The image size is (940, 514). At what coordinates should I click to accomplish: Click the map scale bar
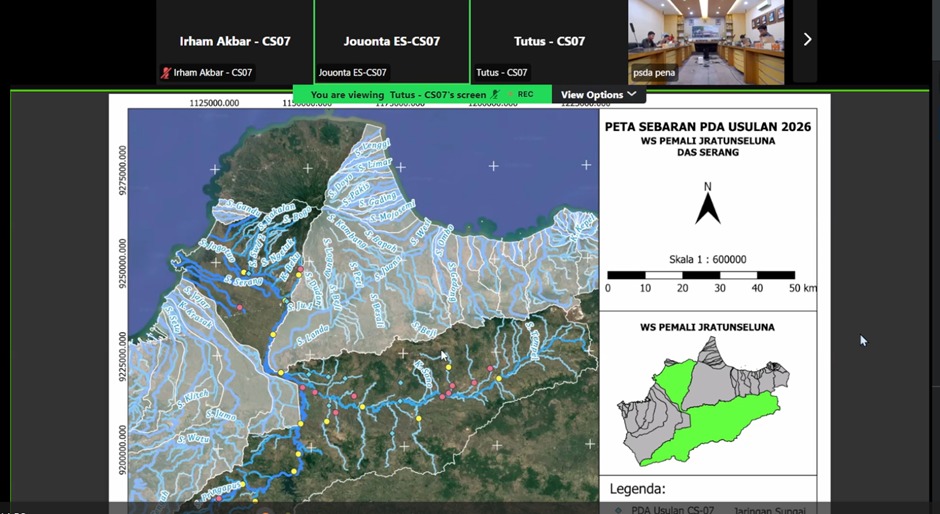click(x=701, y=275)
